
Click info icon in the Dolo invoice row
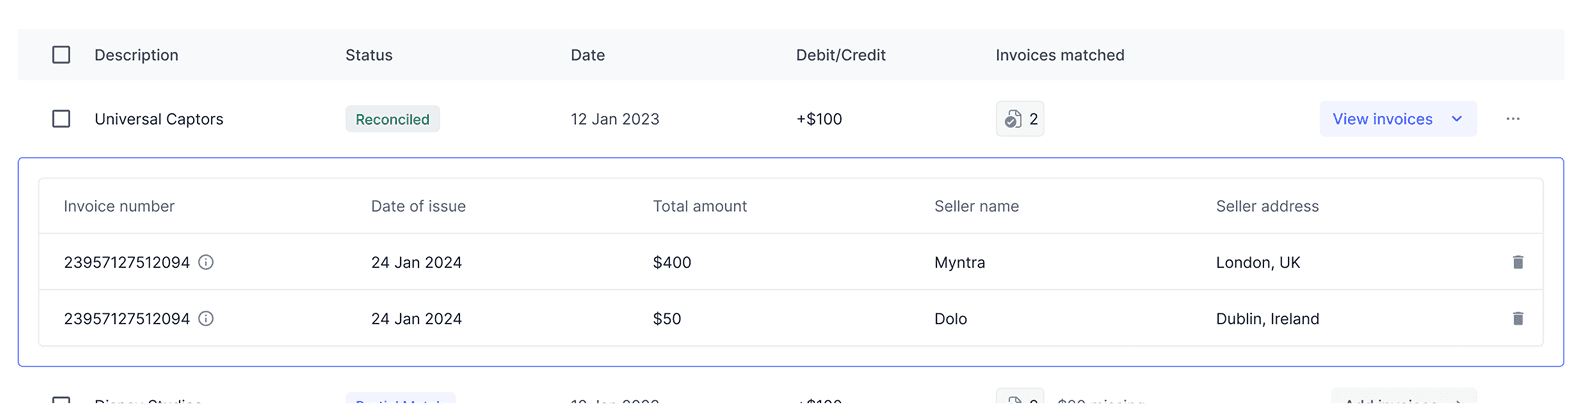coord(206,319)
